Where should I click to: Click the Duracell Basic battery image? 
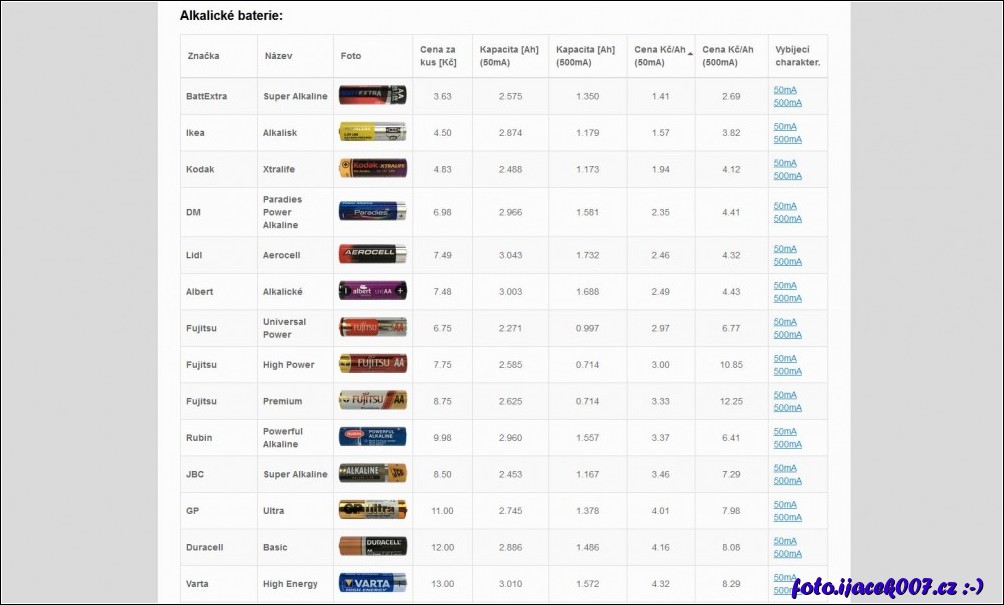coord(372,547)
